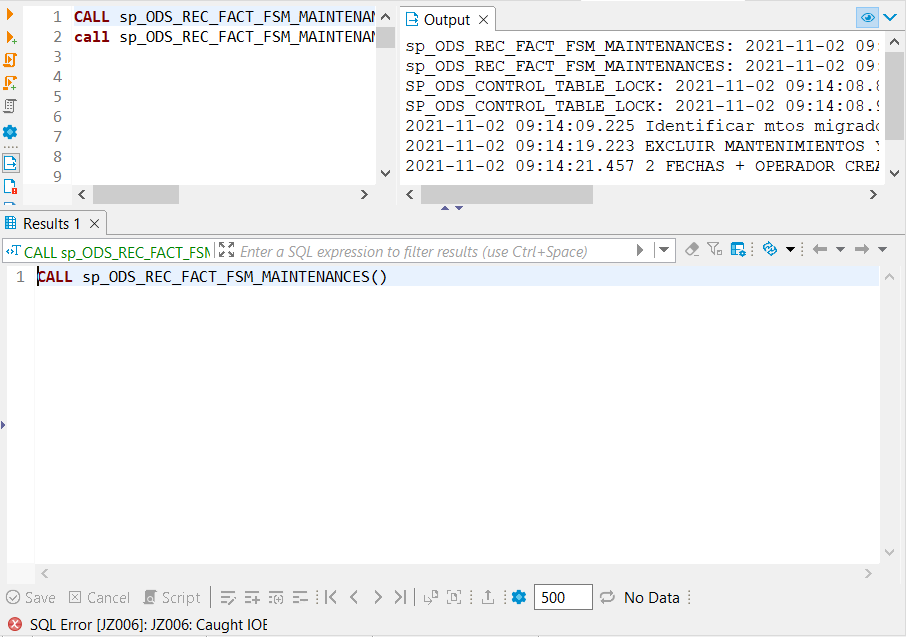The width and height of the screenshot is (906, 637).
Task: Switch to the Output tab
Action: [446, 18]
